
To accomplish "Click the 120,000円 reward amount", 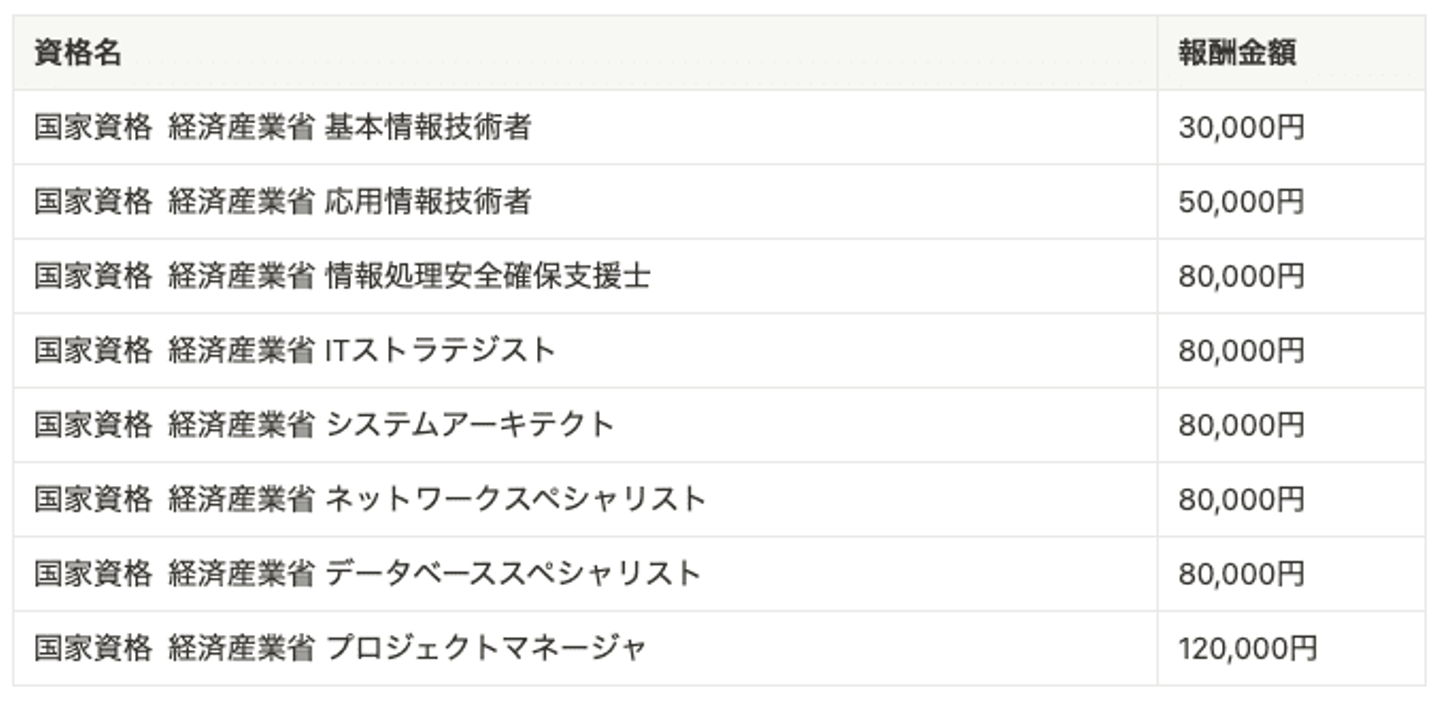I will 1247,648.
